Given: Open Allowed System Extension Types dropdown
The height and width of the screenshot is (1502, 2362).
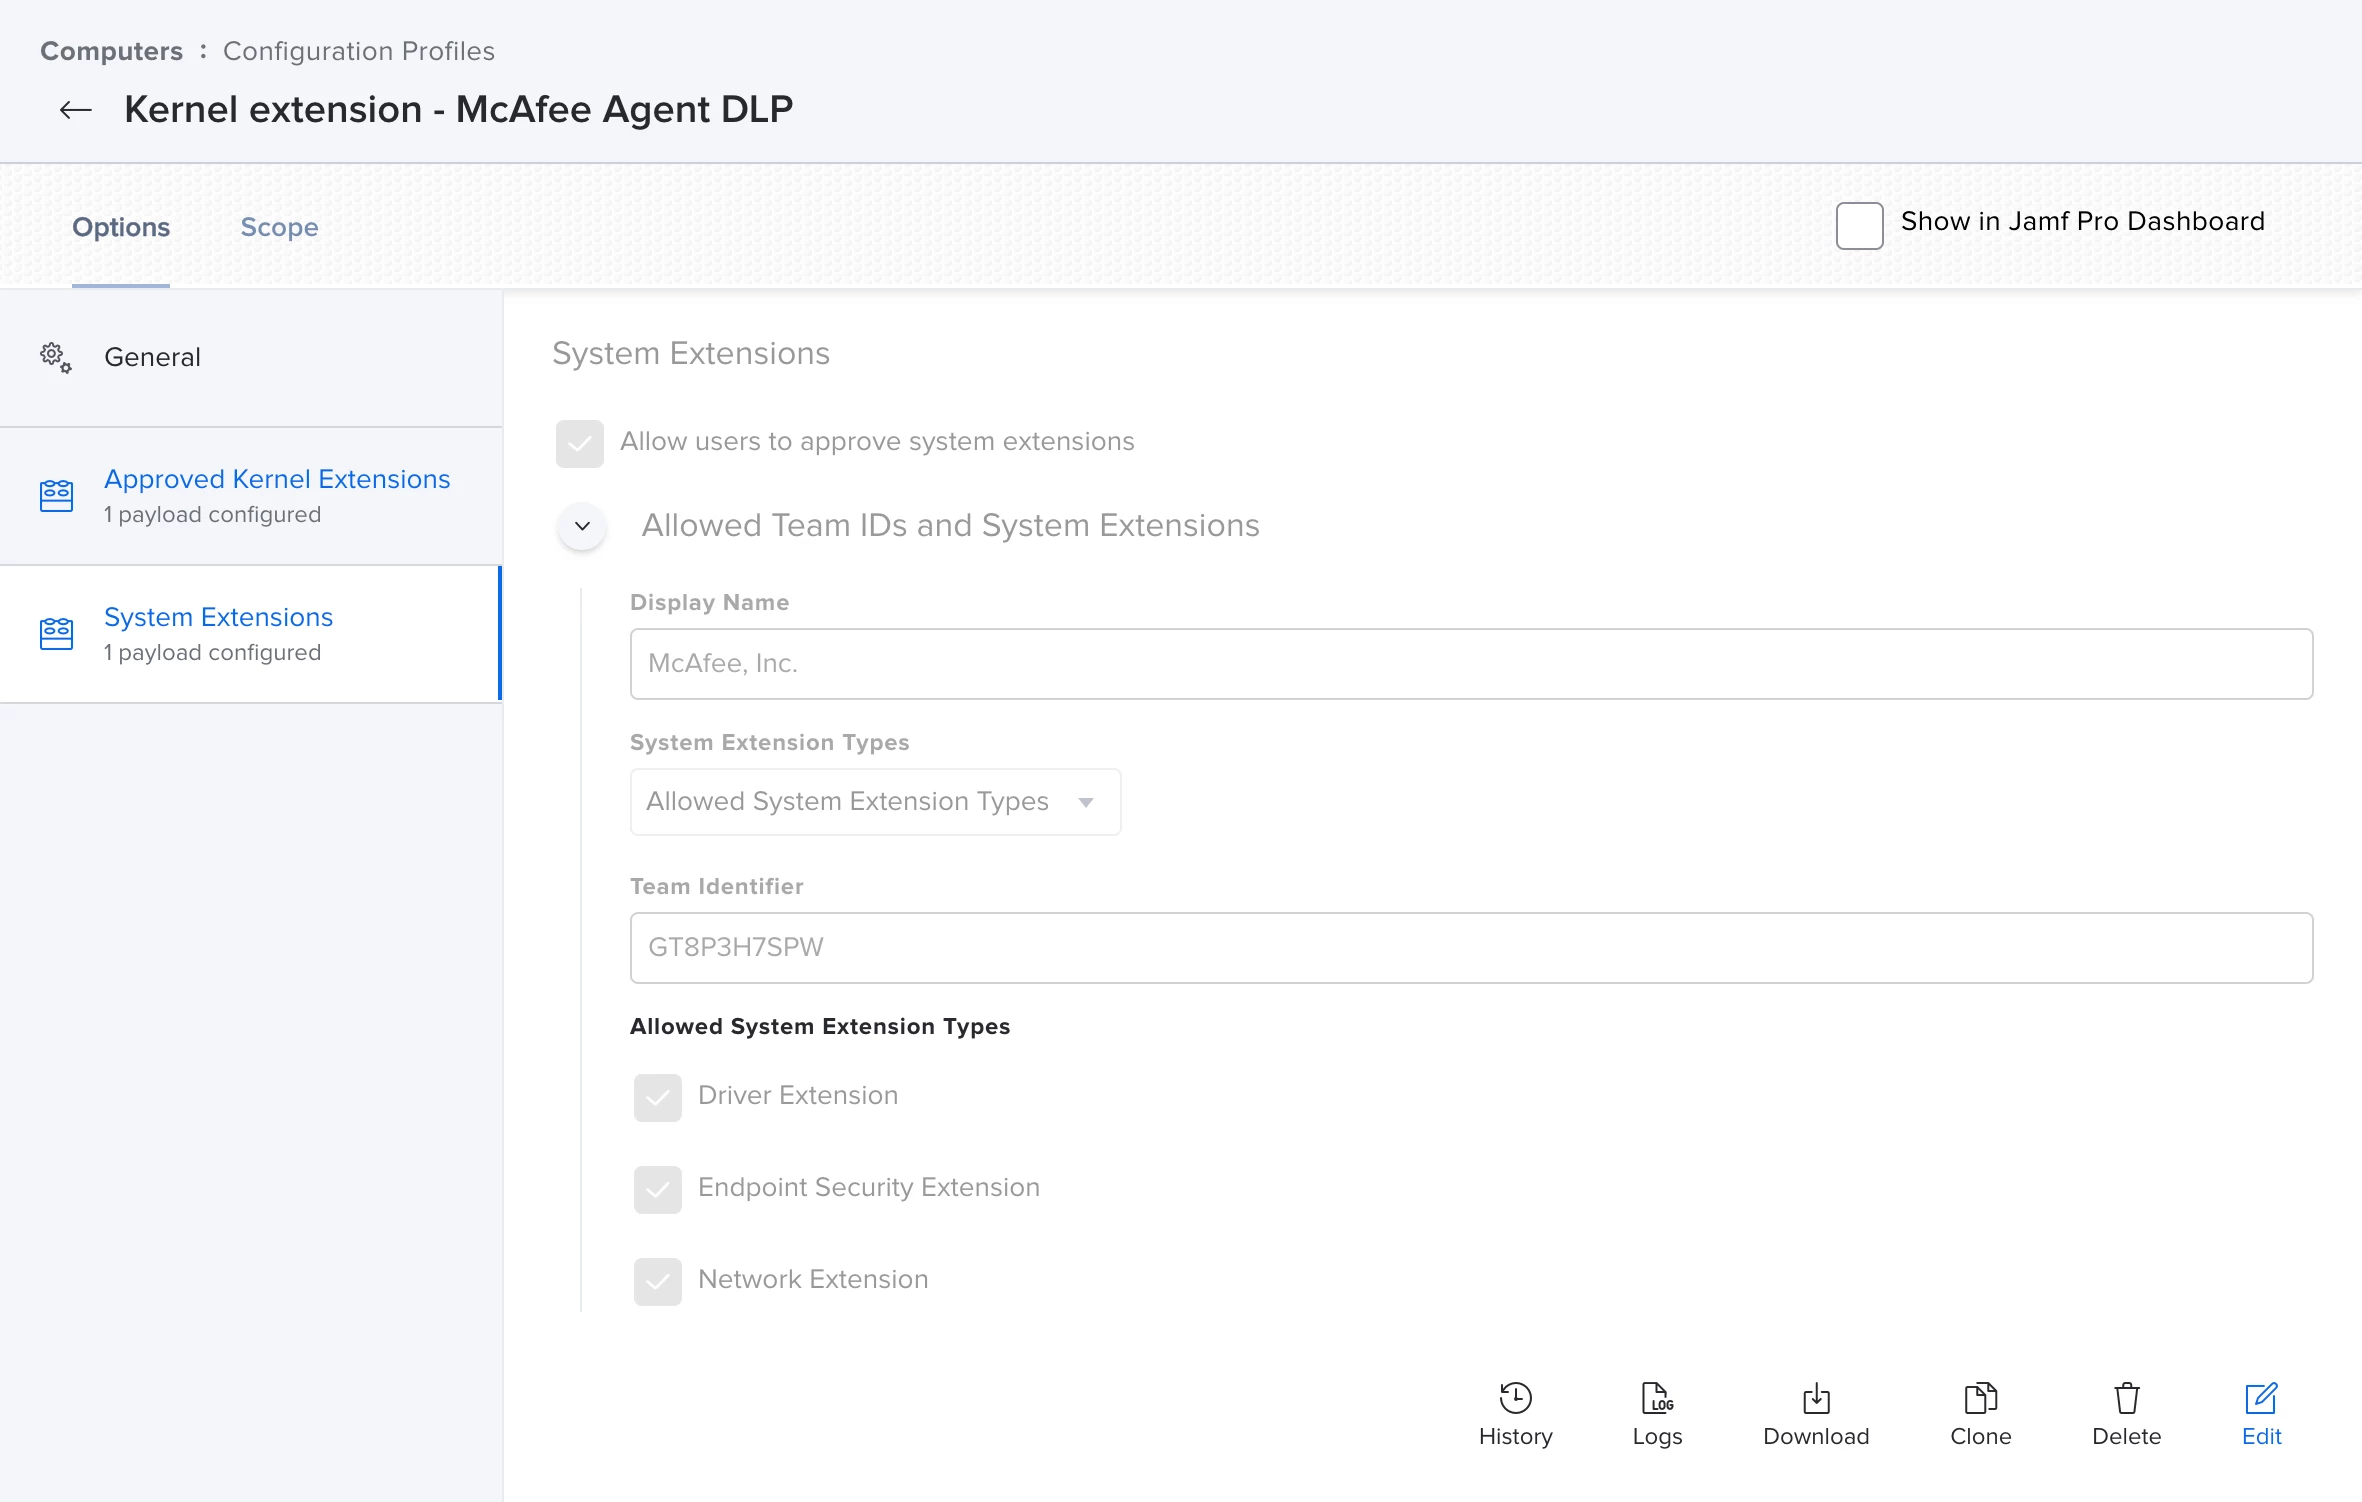Looking at the screenshot, I should point(875,802).
